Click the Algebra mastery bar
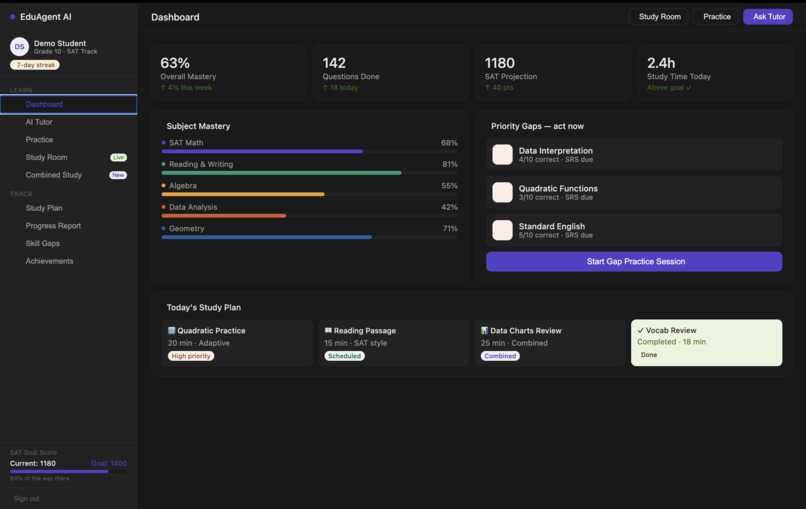The width and height of the screenshot is (806, 509). click(x=309, y=194)
